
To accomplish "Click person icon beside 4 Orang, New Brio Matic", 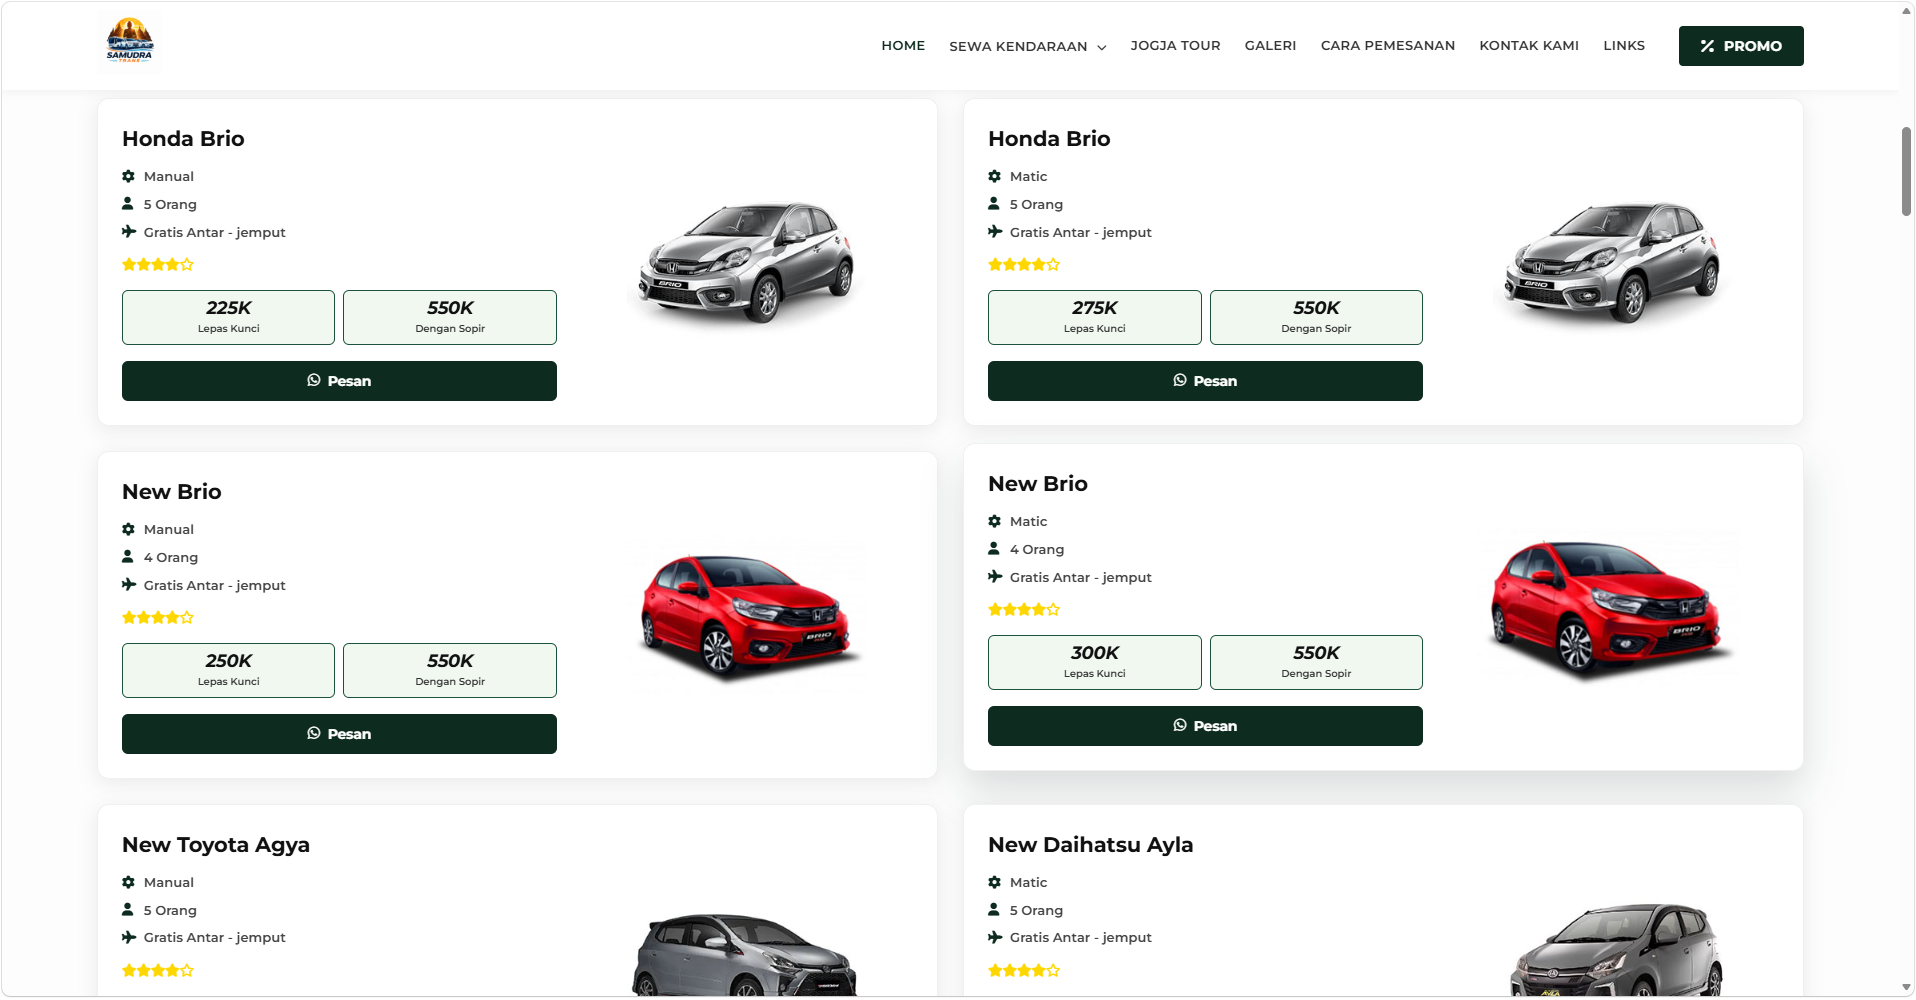I will (994, 549).
